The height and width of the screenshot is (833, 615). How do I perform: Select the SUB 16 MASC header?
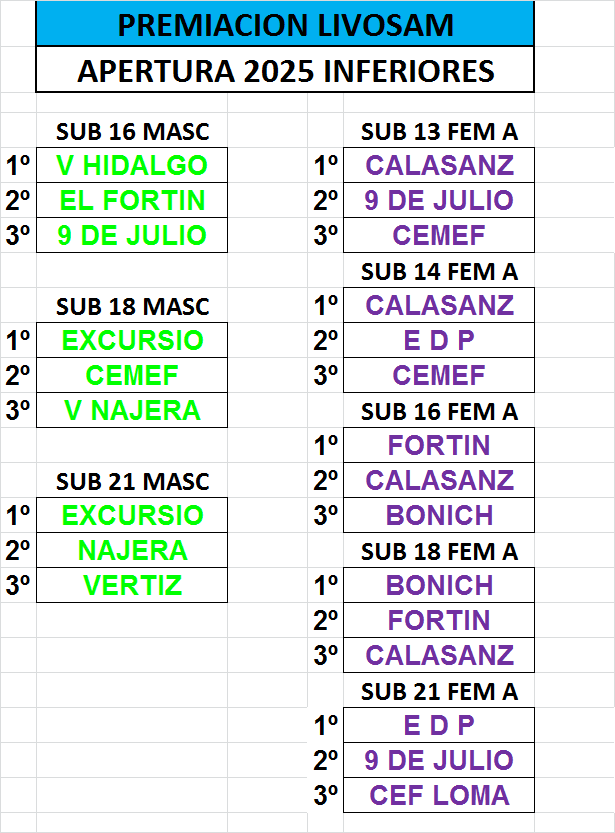coord(132,131)
